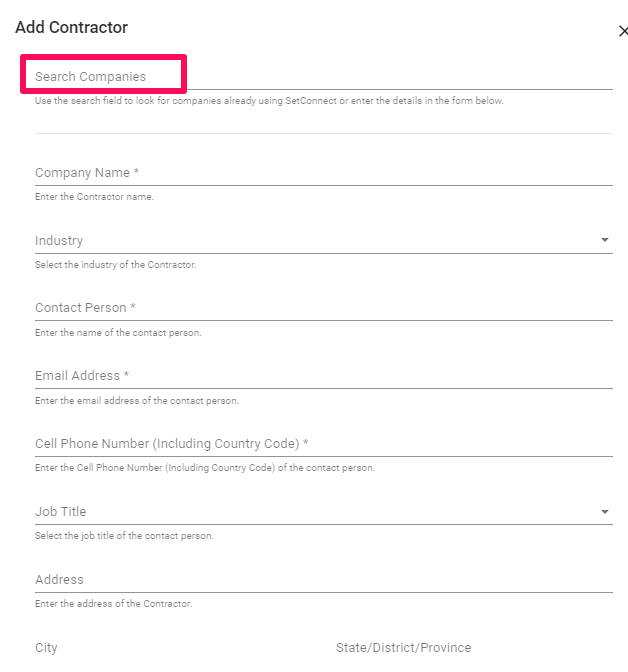The width and height of the screenshot is (628, 672).
Task: Open the Industry dropdown arrow
Action: pyautogui.click(x=604, y=240)
